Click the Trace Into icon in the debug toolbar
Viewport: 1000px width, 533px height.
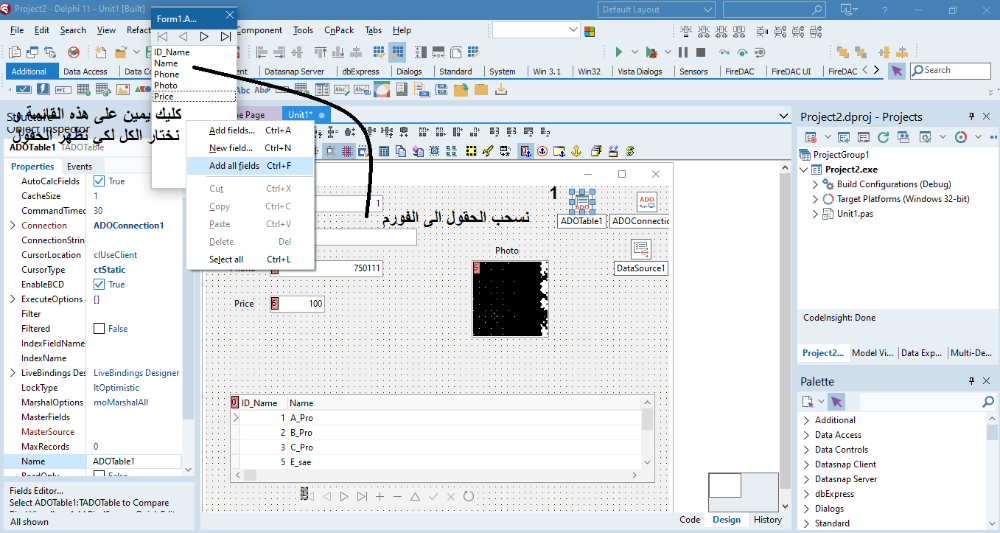(x=723, y=52)
